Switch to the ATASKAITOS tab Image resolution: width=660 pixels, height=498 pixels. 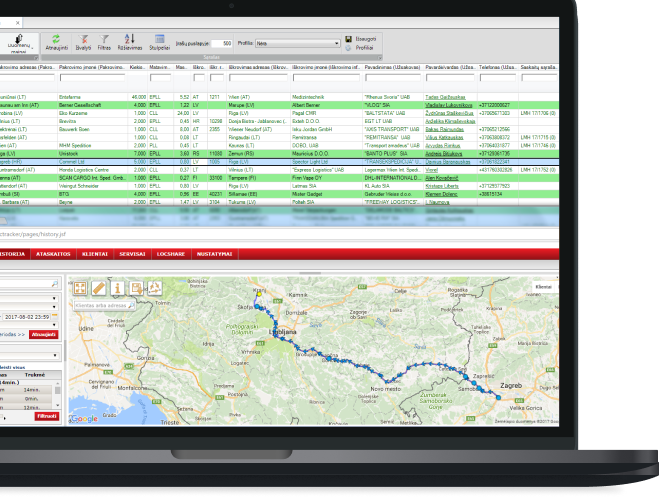click(x=53, y=254)
